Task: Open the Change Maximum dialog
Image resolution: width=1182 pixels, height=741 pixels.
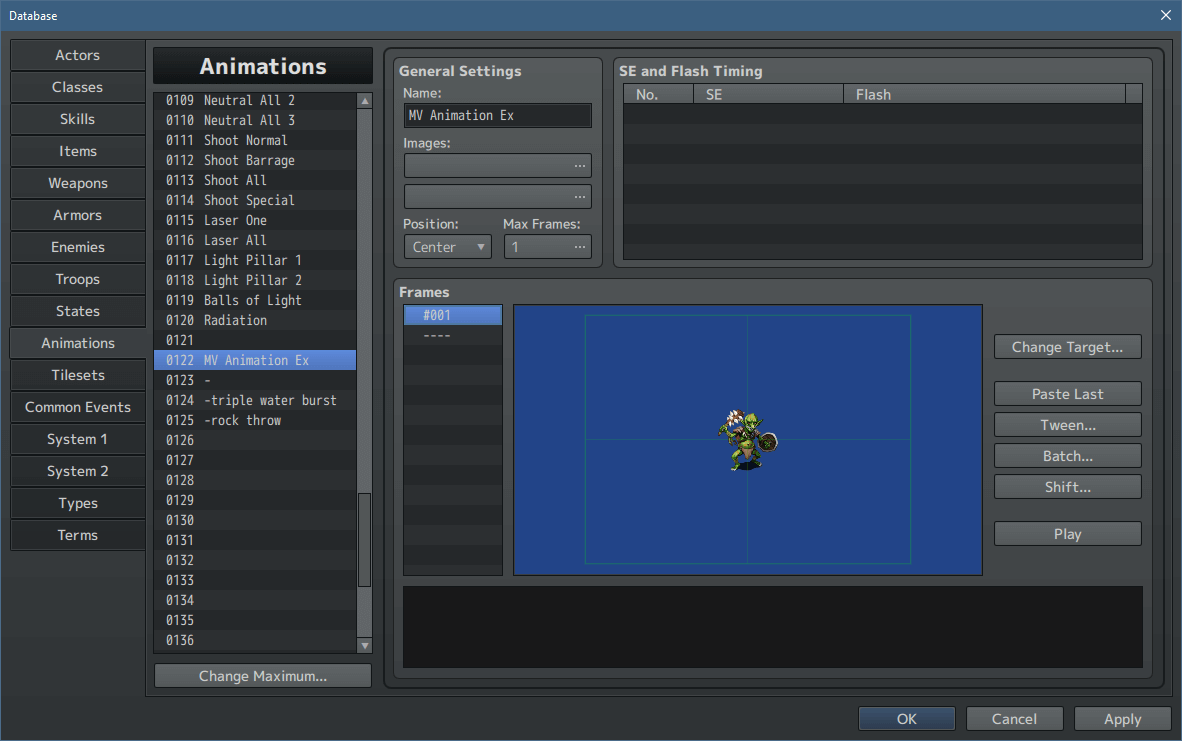Action: point(262,675)
